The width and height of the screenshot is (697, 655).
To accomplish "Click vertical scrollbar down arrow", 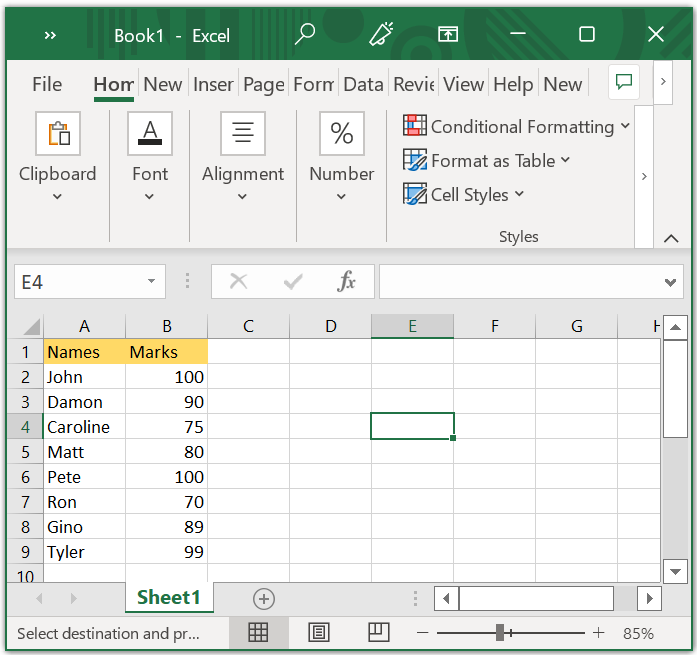I will [676, 572].
